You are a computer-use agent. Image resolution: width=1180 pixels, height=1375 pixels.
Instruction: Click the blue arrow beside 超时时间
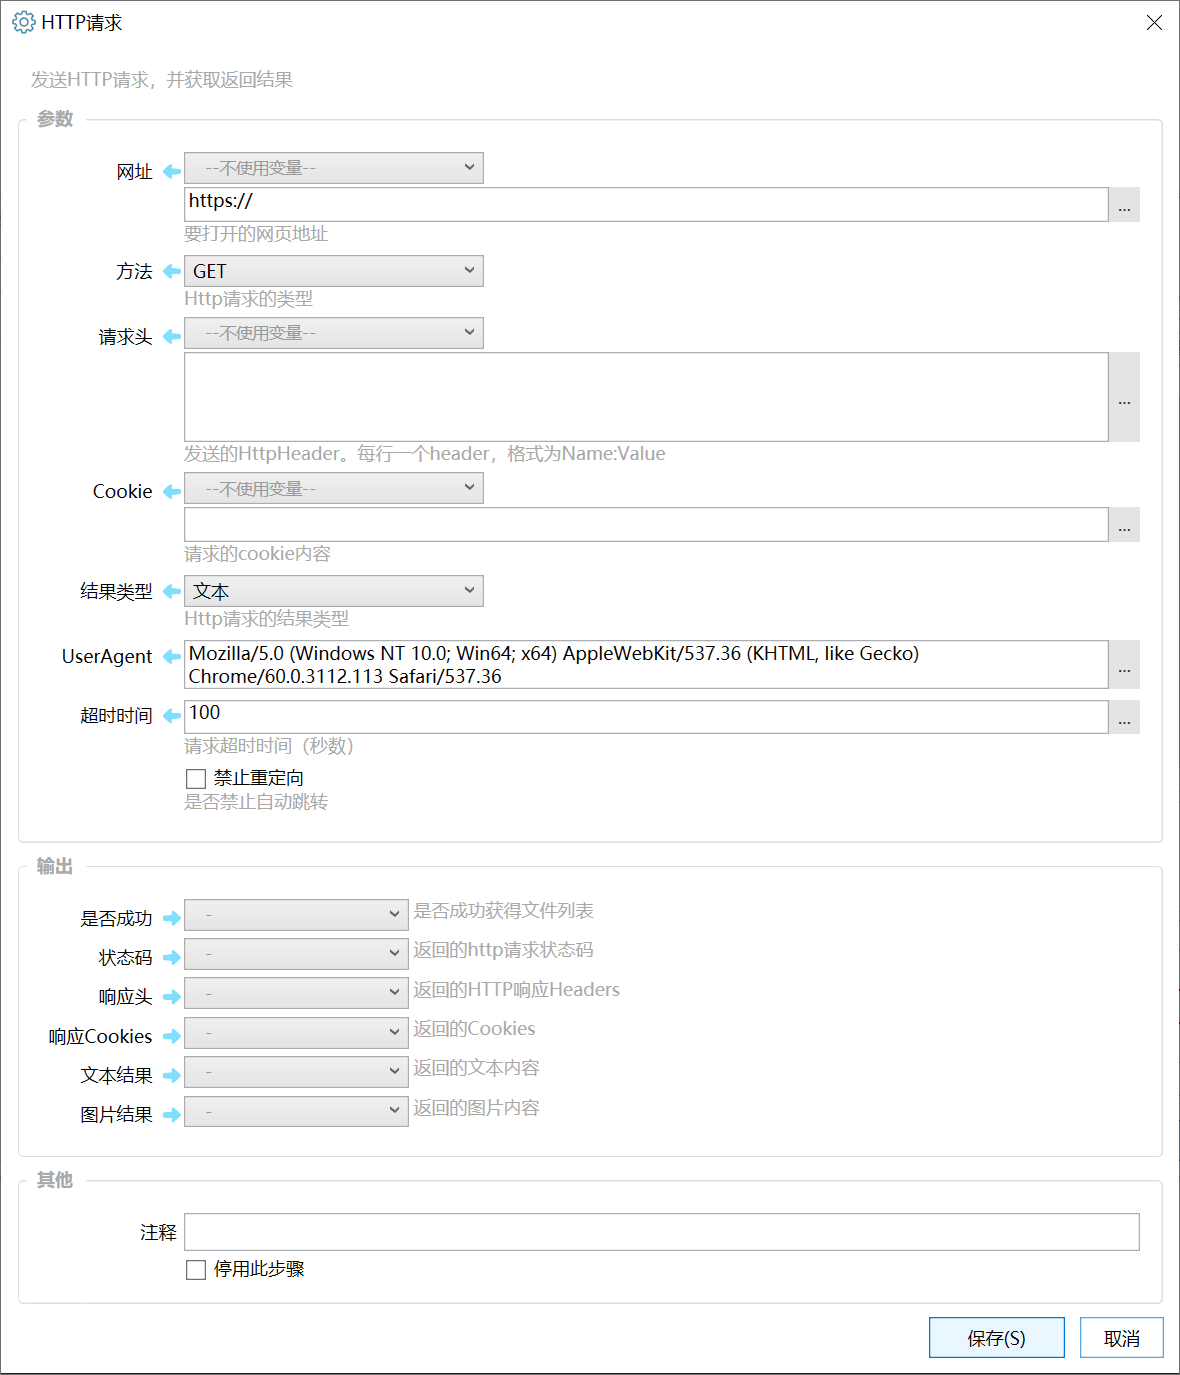click(x=171, y=715)
